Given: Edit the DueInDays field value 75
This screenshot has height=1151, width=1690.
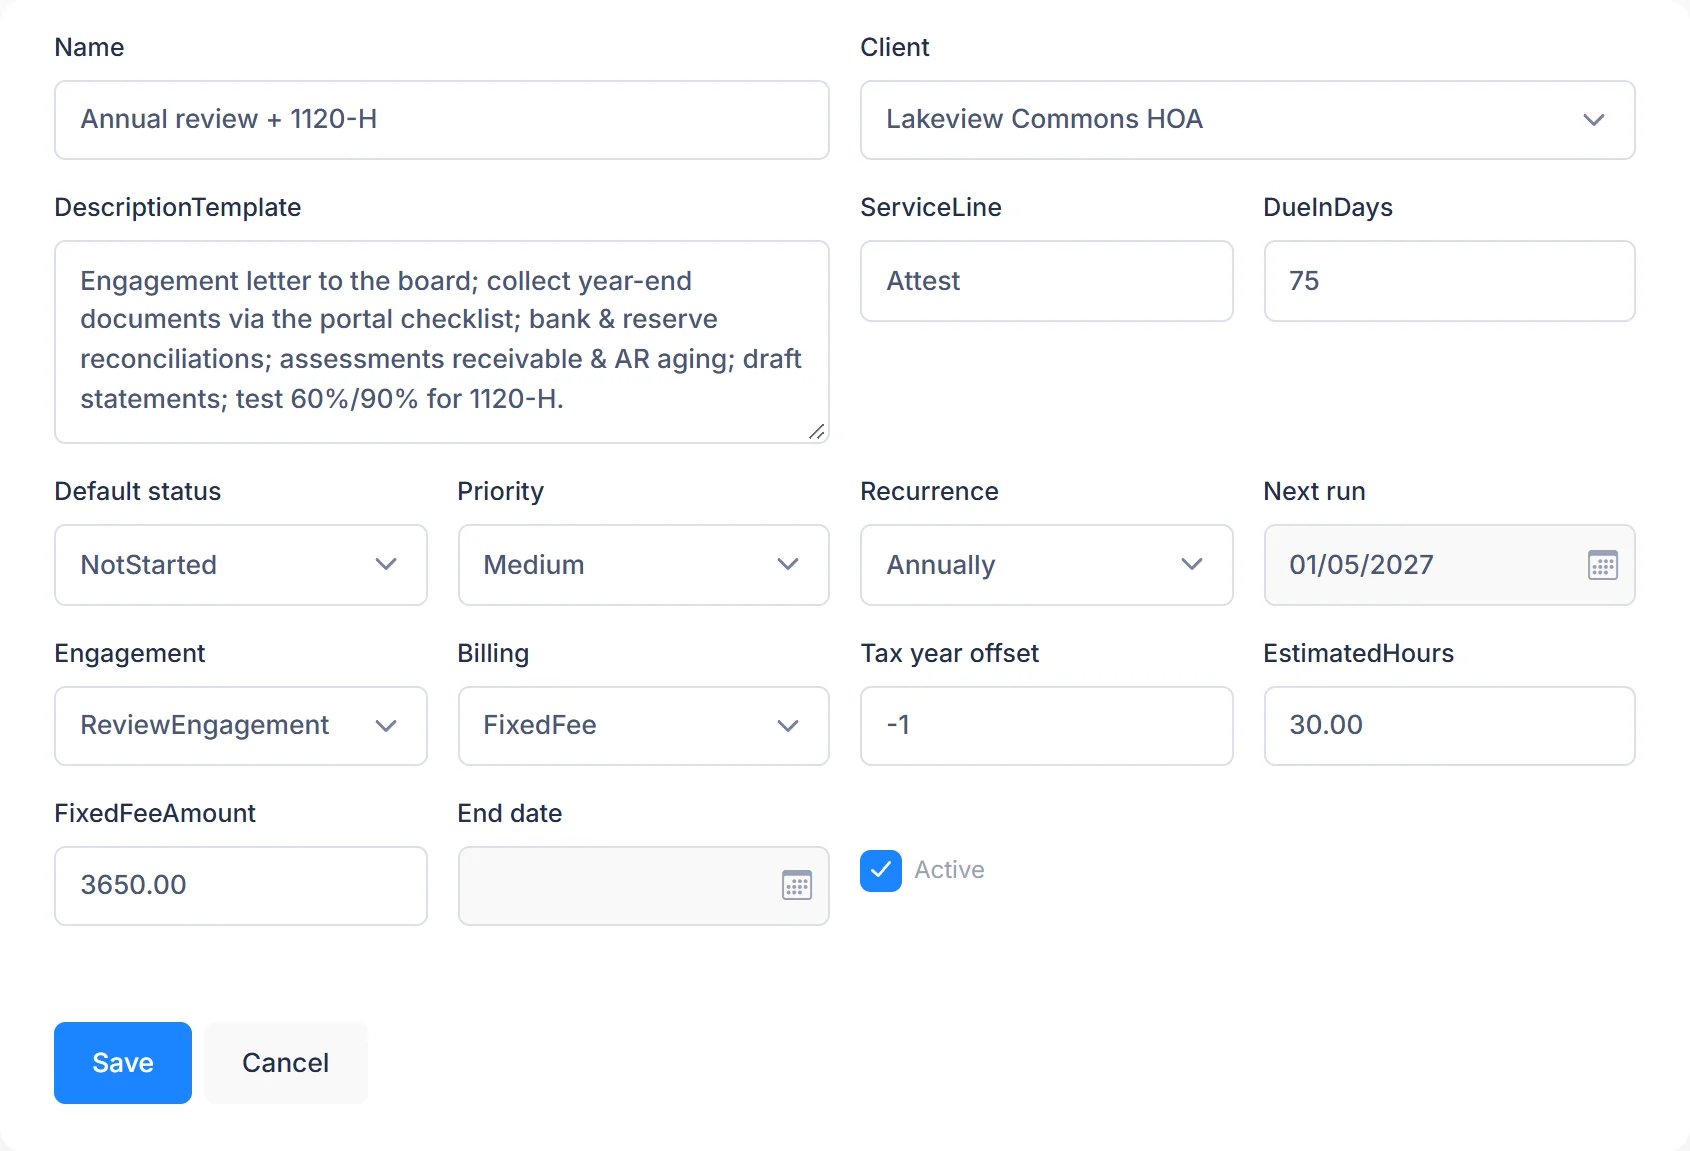Looking at the screenshot, I should point(1449,281).
